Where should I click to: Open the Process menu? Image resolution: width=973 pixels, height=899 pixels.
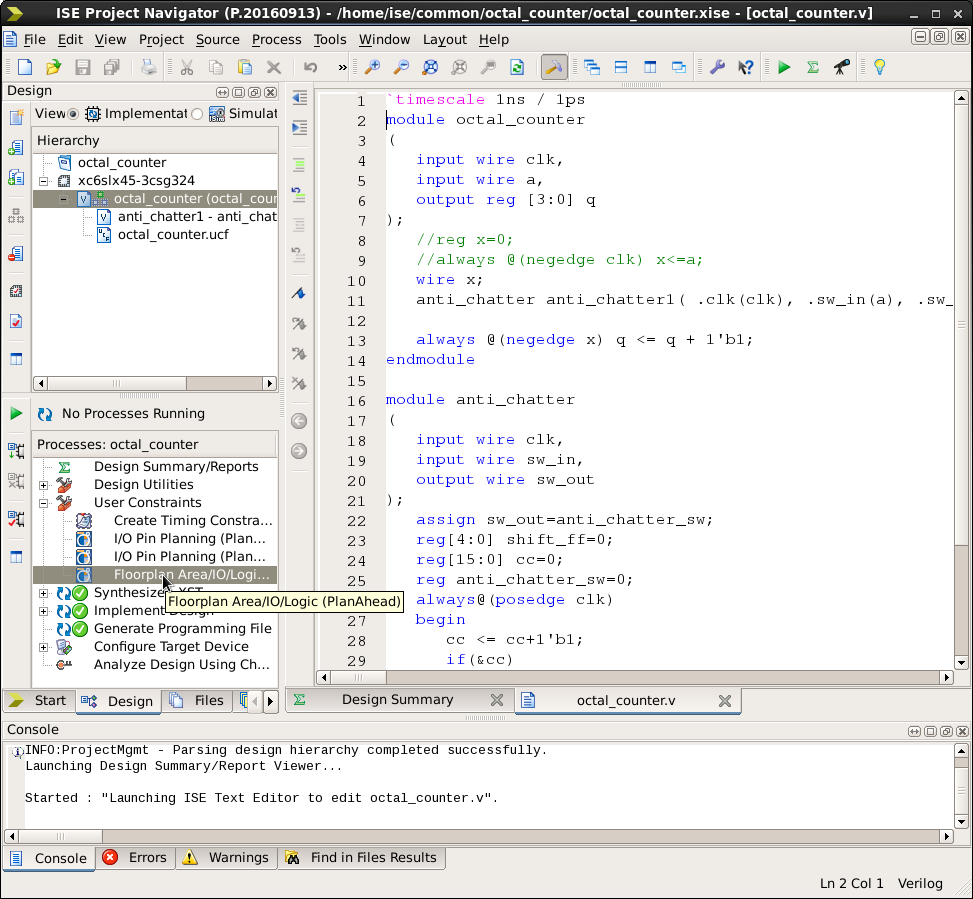coord(276,39)
